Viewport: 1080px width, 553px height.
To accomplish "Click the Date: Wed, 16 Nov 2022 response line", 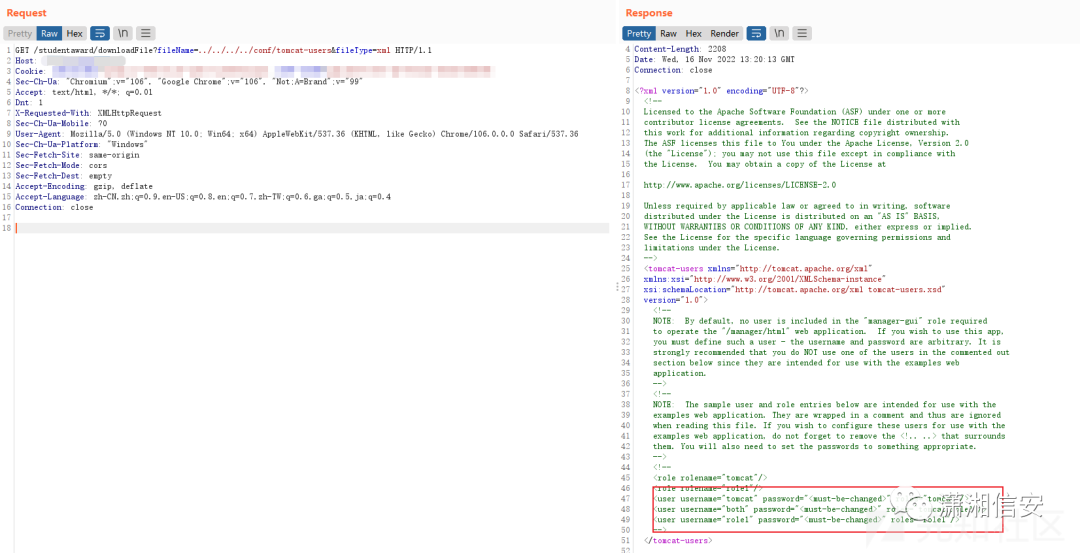I will pyautogui.click(x=714, y=59).
